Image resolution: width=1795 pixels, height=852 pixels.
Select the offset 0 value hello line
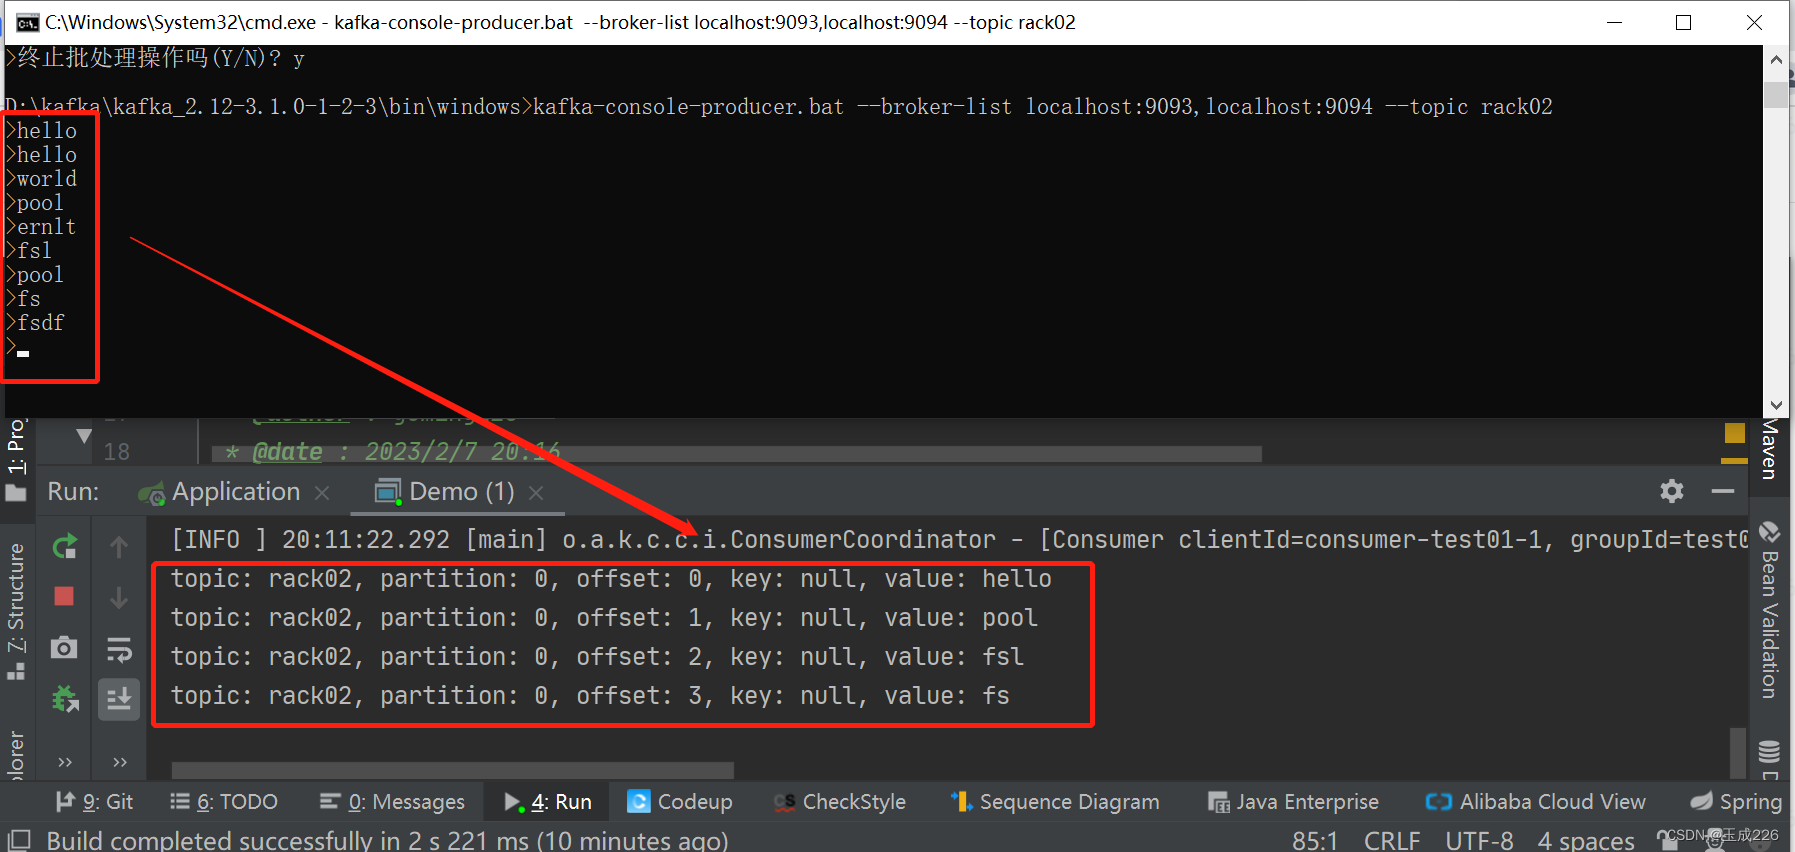[611, 579]
